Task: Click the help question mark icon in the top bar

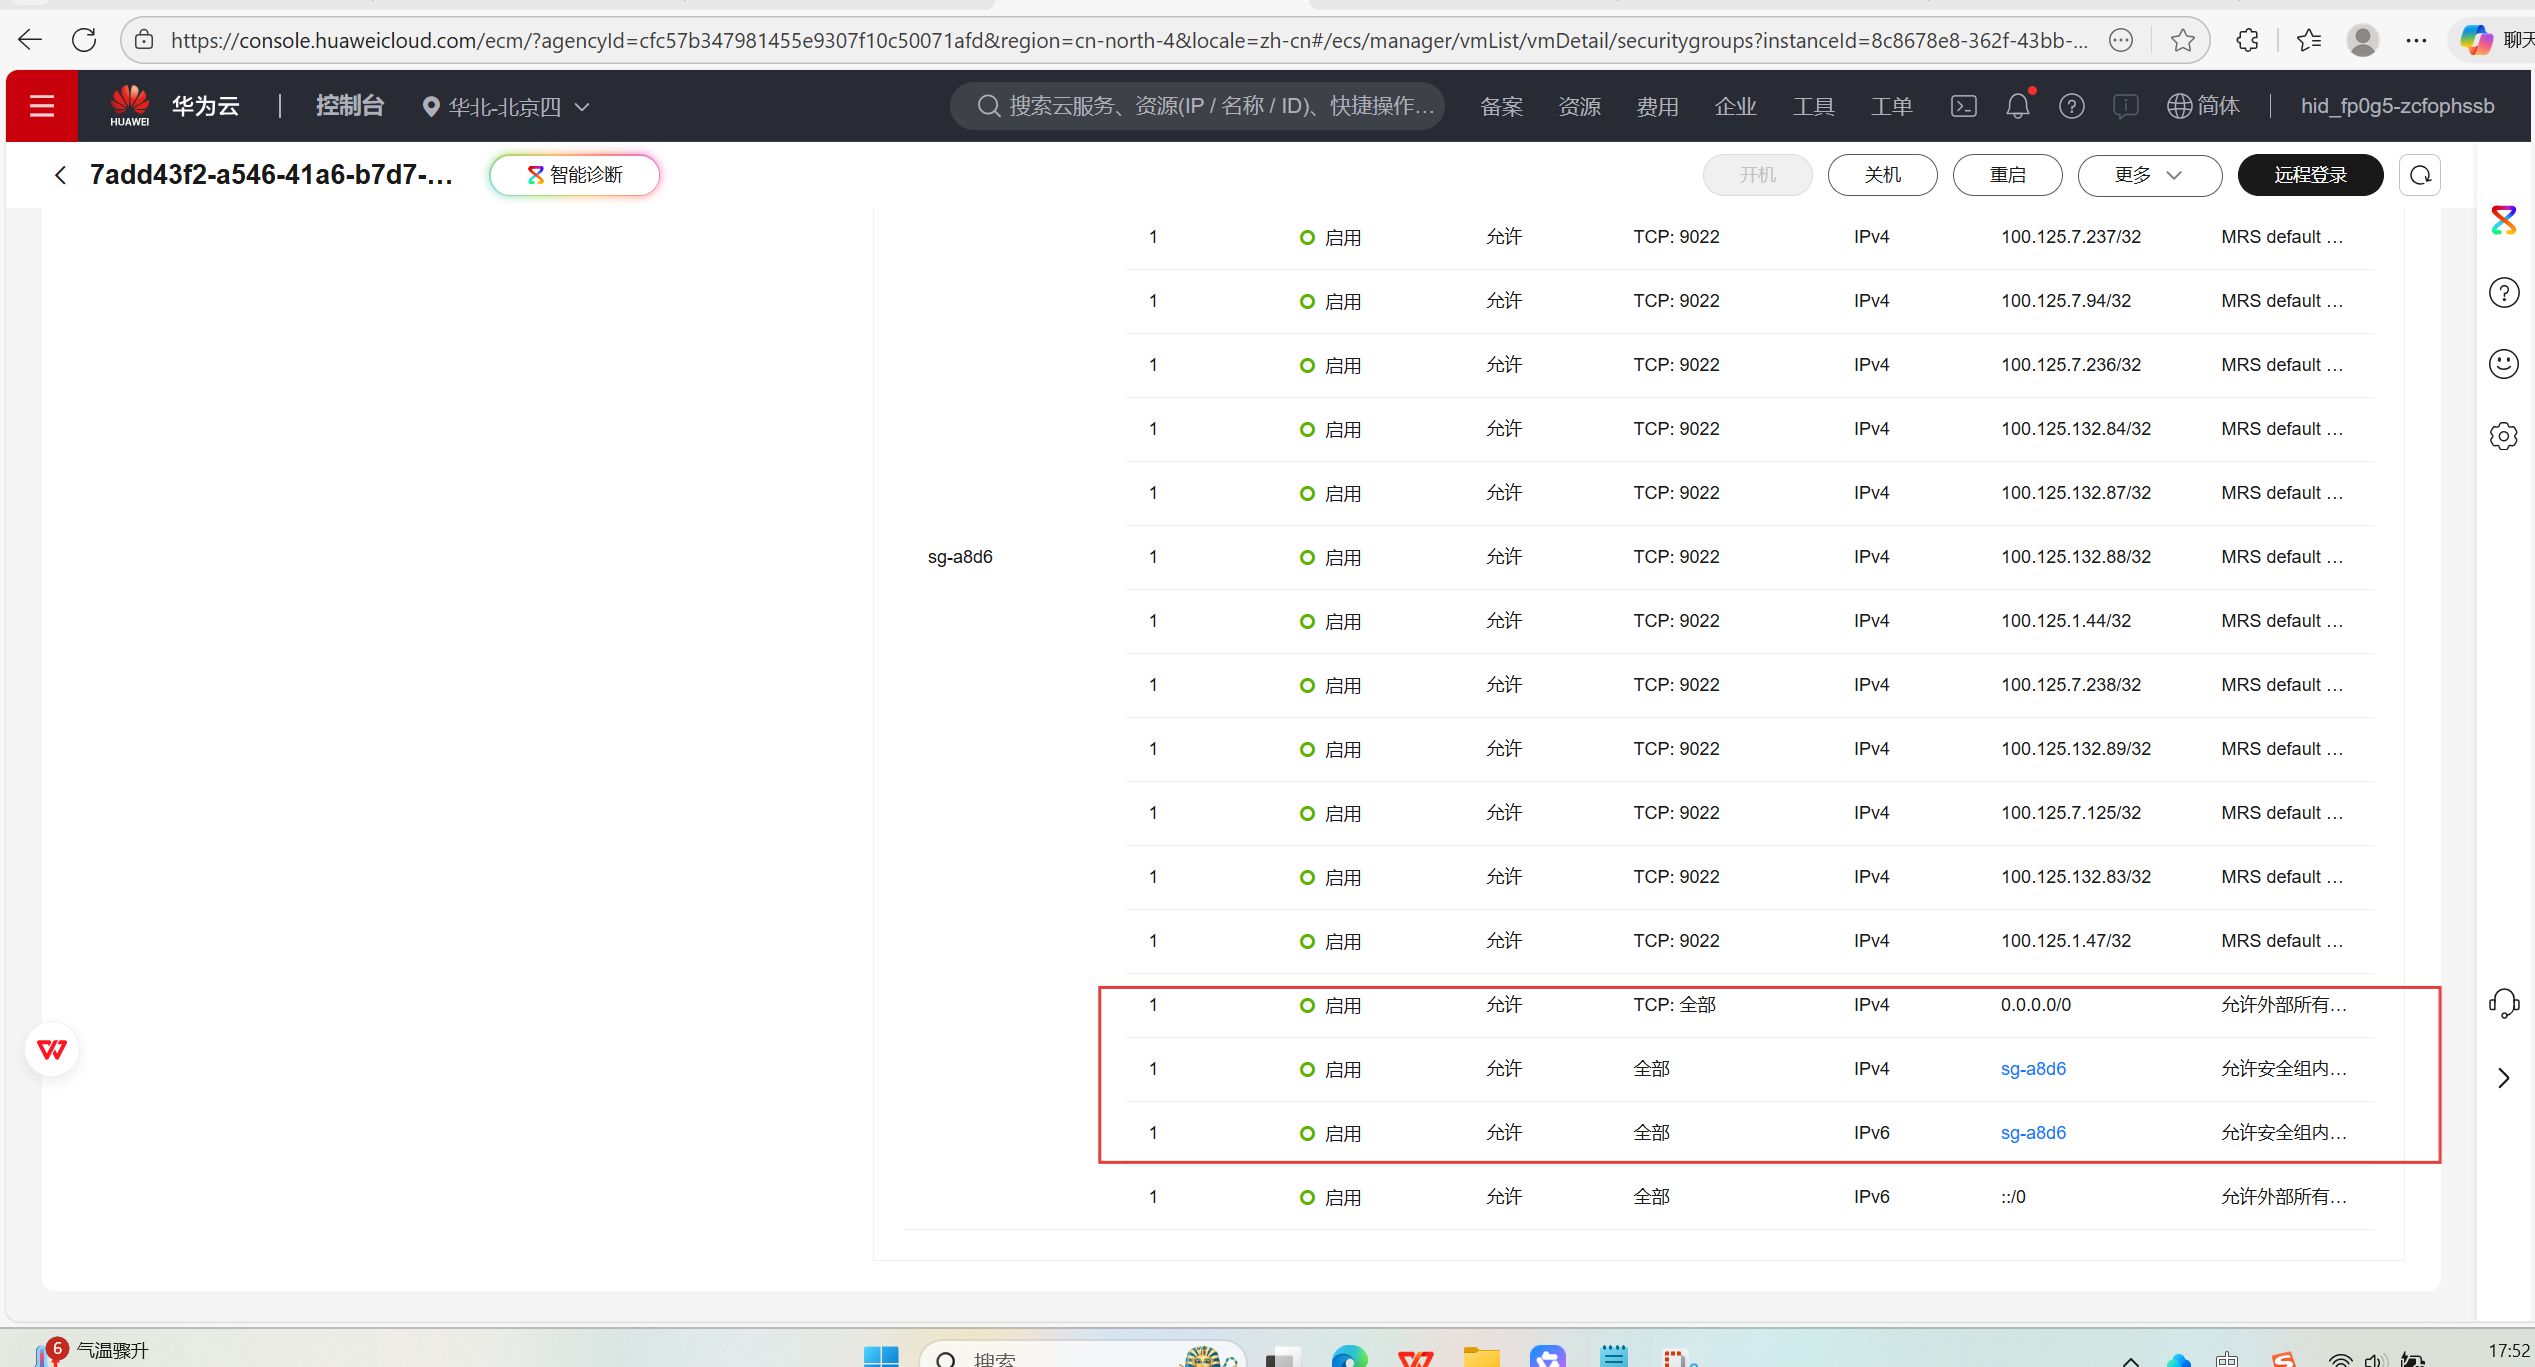Action: tap(2071, 106)
